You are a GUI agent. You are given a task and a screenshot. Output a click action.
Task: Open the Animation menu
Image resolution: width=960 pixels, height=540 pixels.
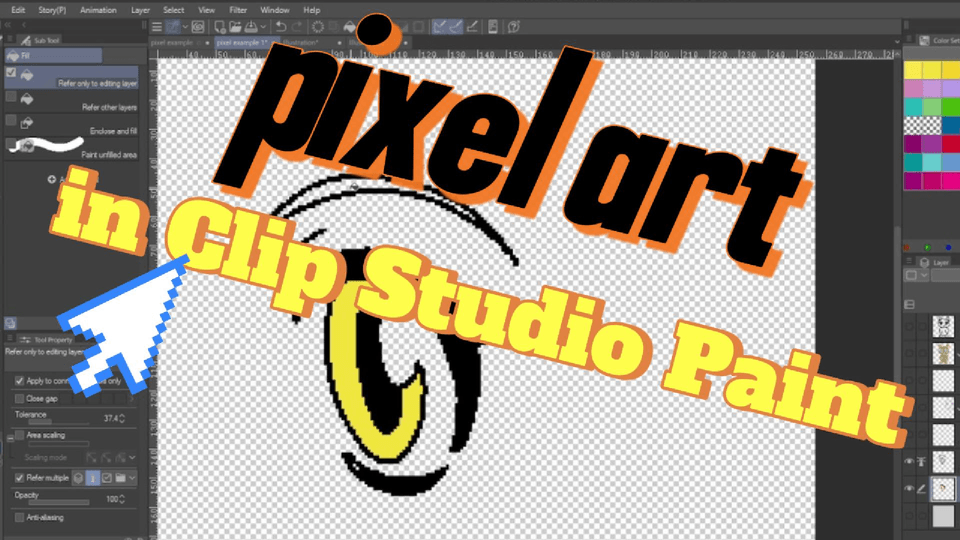98,10
